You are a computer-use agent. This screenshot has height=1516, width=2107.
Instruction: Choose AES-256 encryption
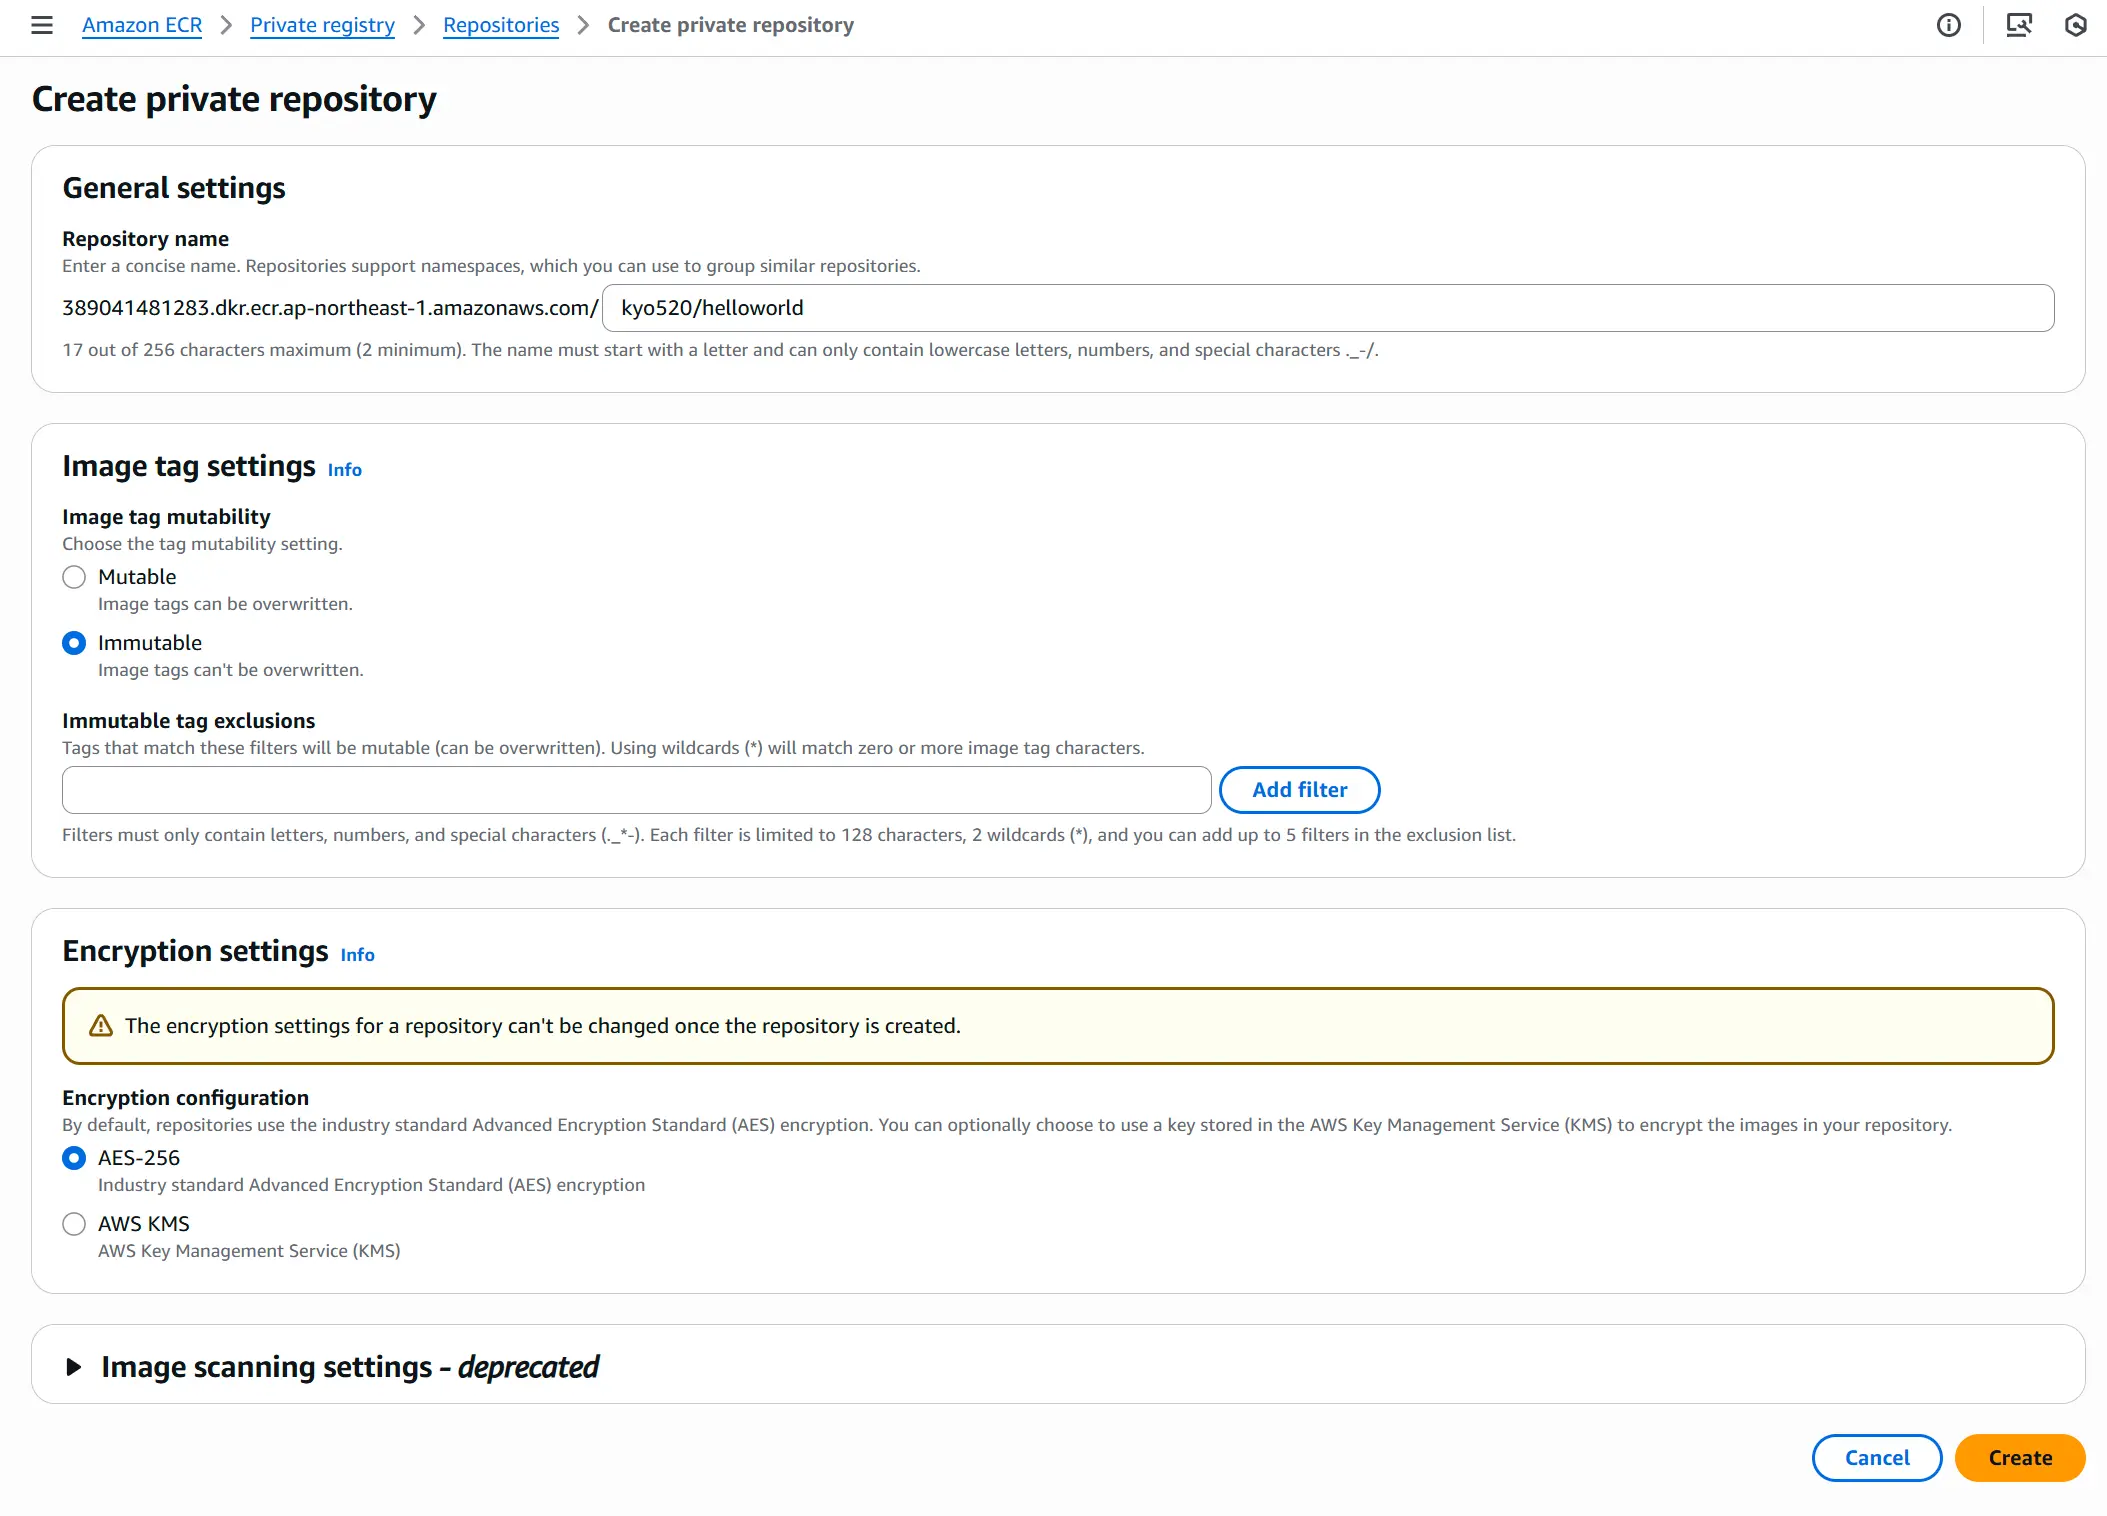click(x=74, y=1158)
